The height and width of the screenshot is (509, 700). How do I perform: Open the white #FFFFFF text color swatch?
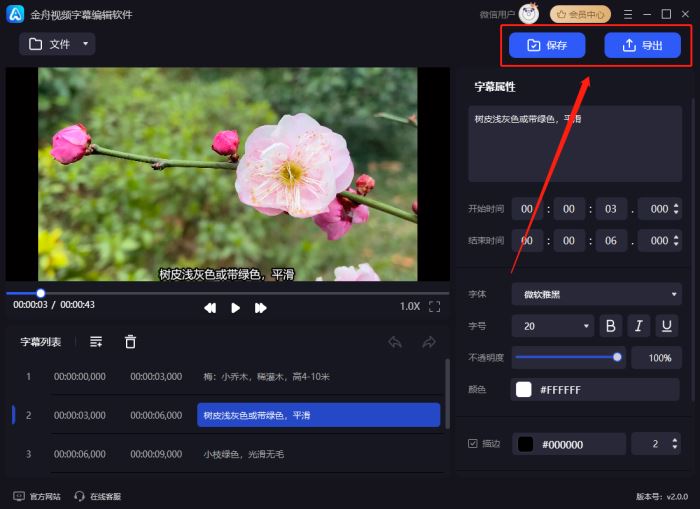pos(524,389)
